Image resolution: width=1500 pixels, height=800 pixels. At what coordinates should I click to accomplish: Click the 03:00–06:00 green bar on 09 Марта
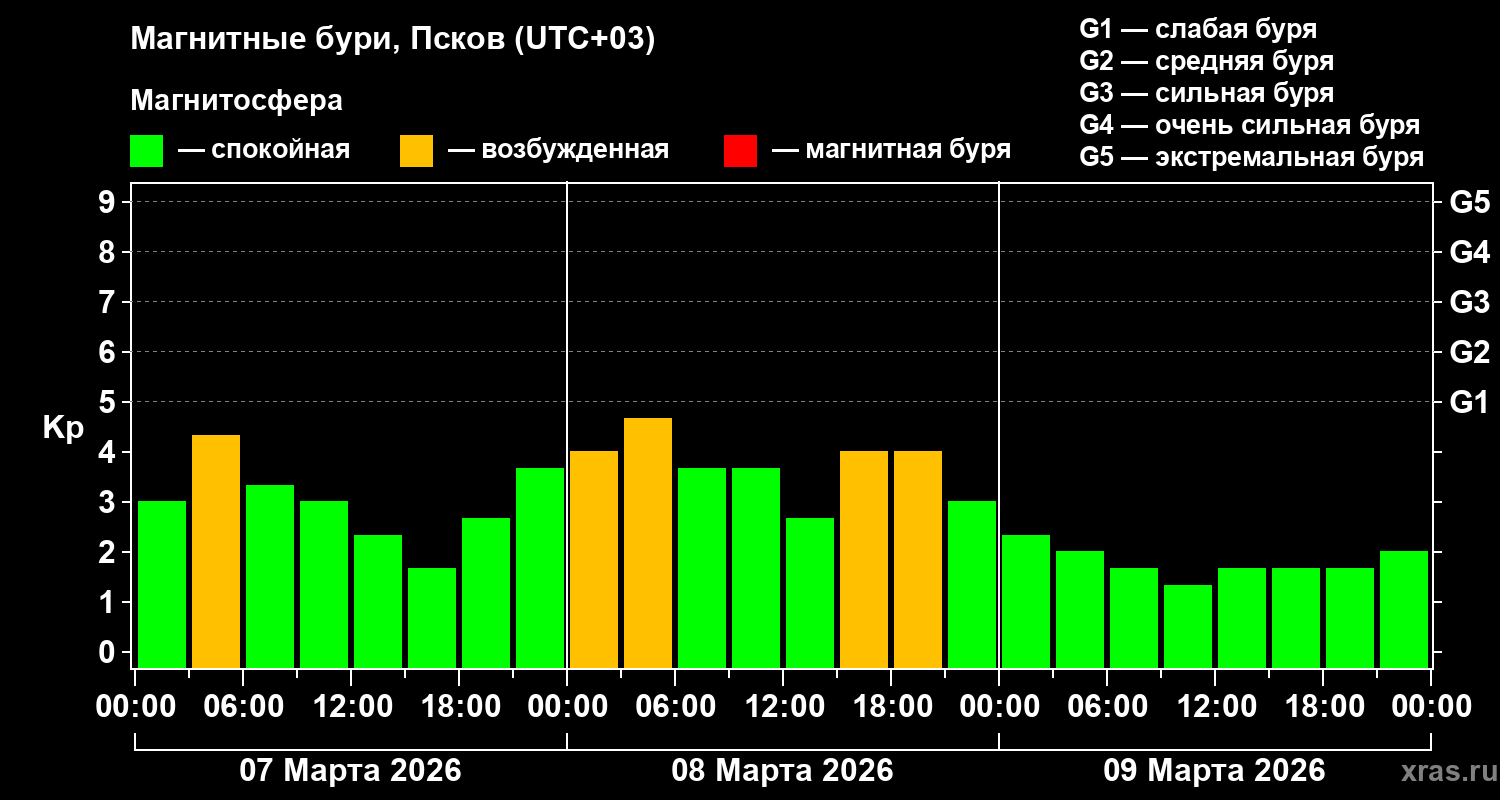click(x=1080, y=609)
